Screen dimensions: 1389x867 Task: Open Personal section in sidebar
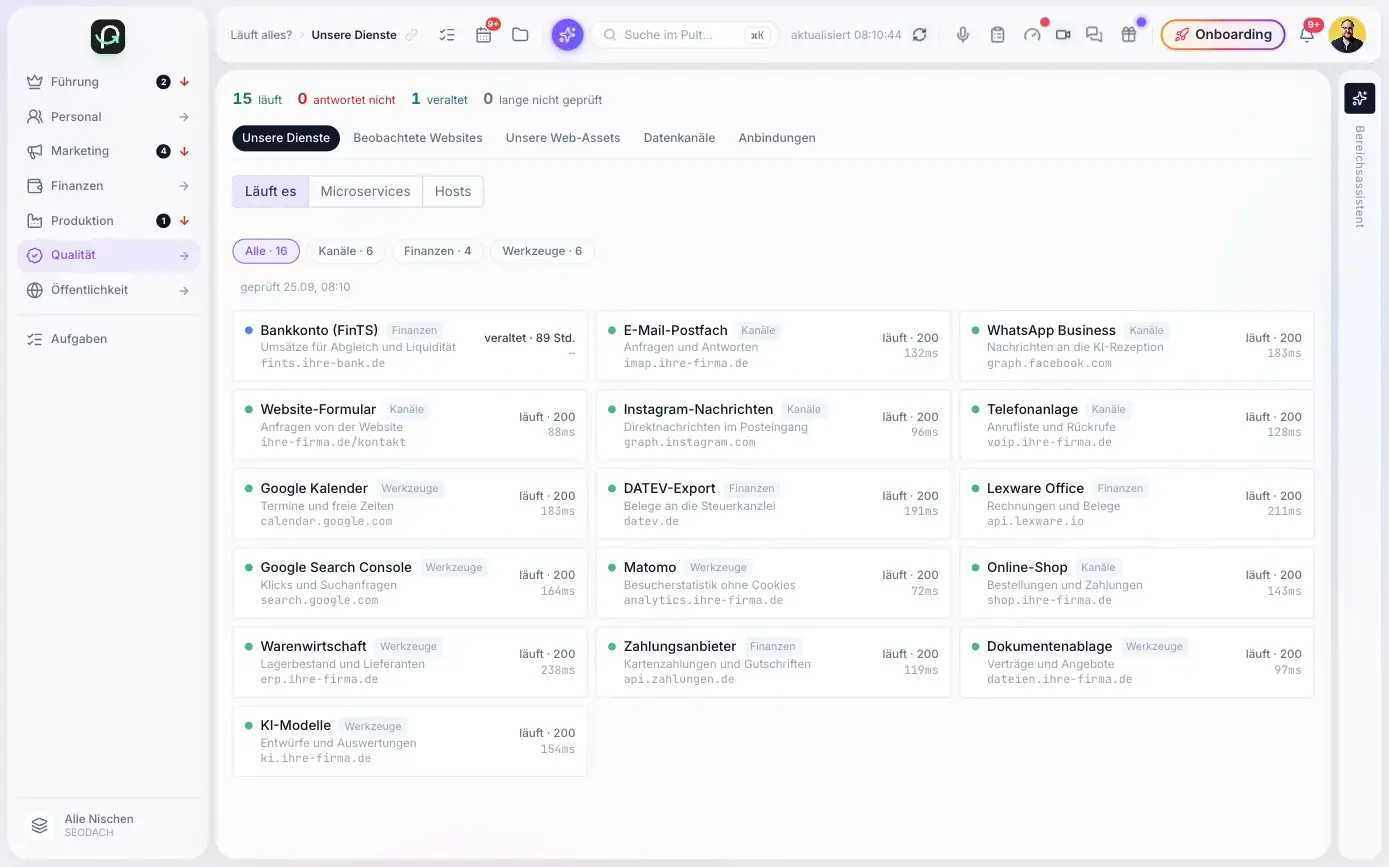108,117
